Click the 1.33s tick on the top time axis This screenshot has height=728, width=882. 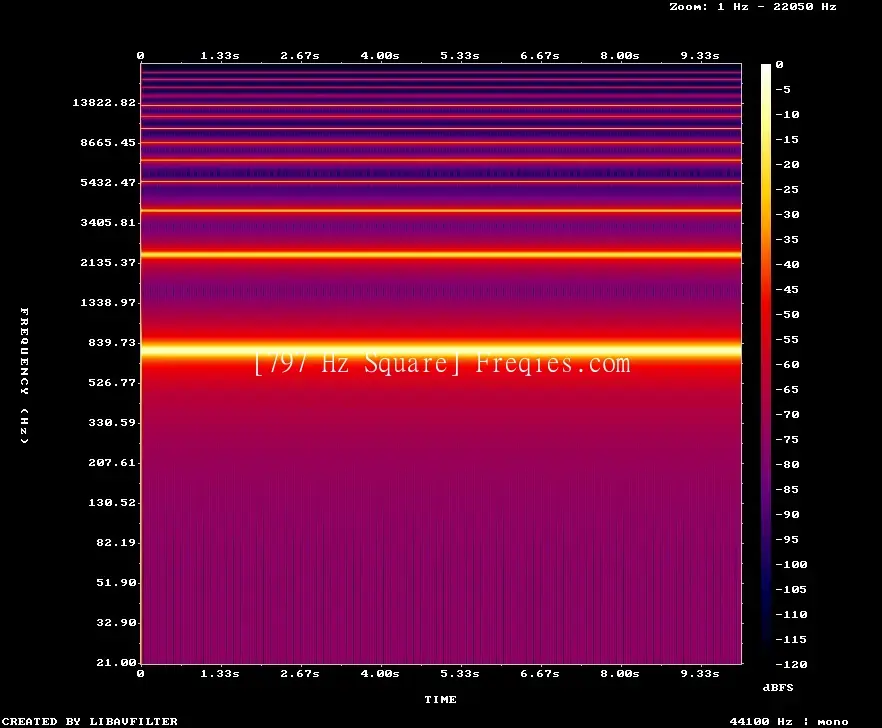220,55
